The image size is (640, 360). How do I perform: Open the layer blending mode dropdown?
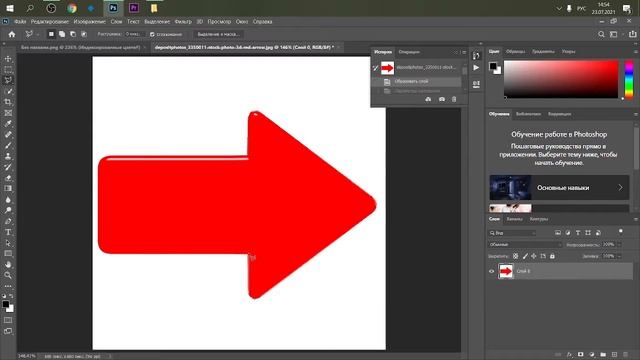525,244
